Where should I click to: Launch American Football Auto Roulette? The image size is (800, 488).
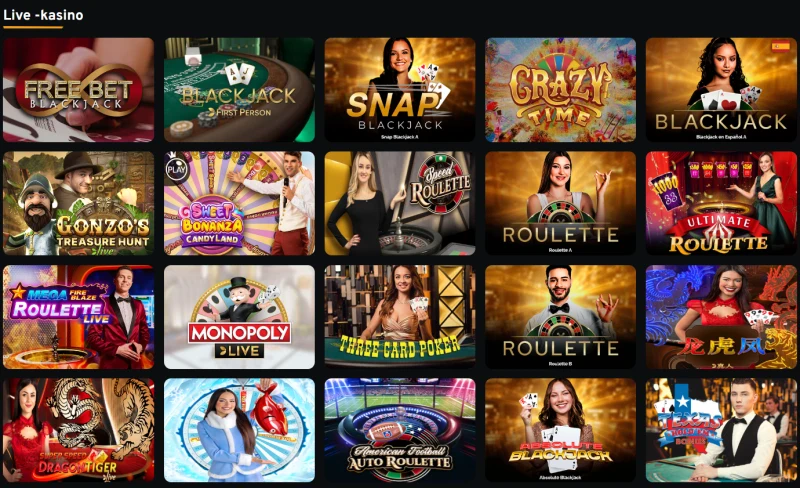tap(400, 430)
